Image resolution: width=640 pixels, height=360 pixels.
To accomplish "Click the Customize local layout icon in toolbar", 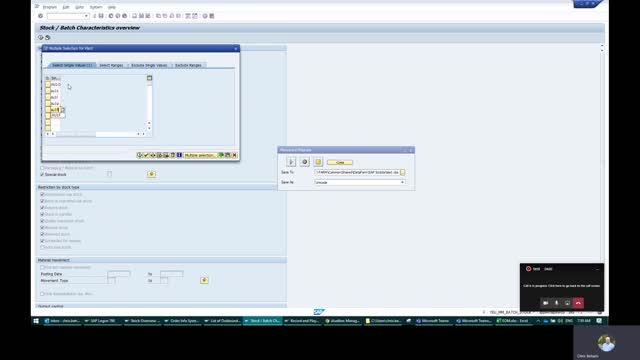I will [x=211, y=16].
